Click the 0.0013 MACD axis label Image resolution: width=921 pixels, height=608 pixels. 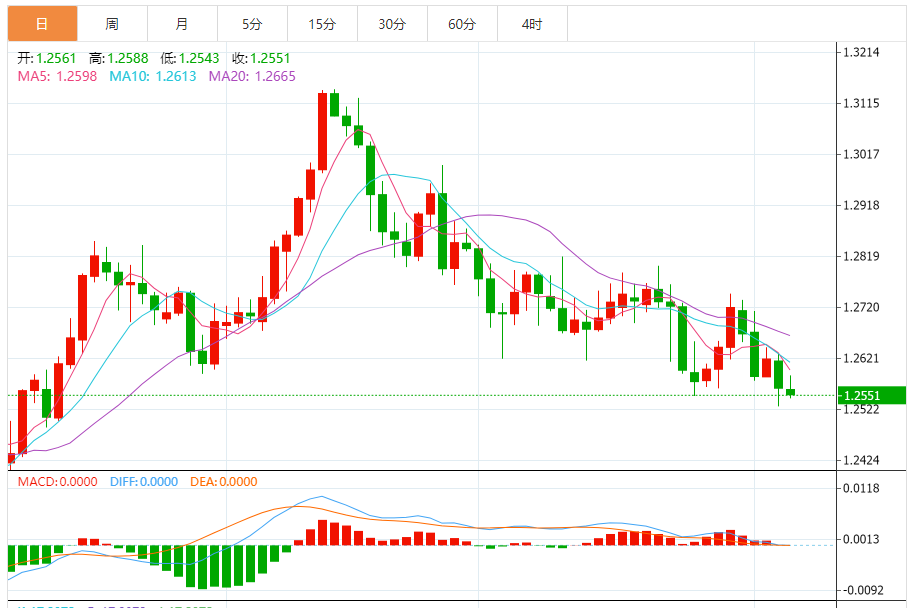[861, 539]
